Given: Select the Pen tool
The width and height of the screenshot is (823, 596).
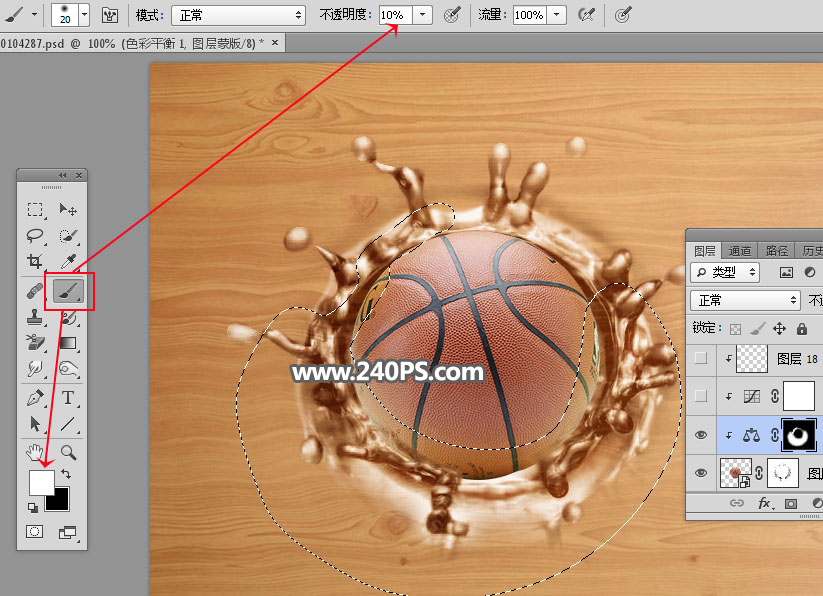Looking at the screenshot, I should 35,398.
